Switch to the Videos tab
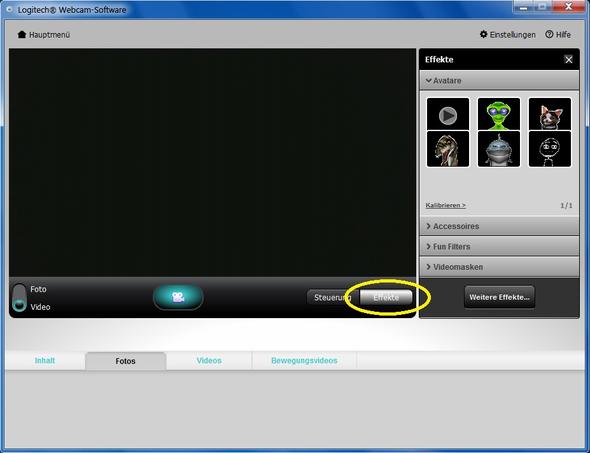 click(209, 360)
